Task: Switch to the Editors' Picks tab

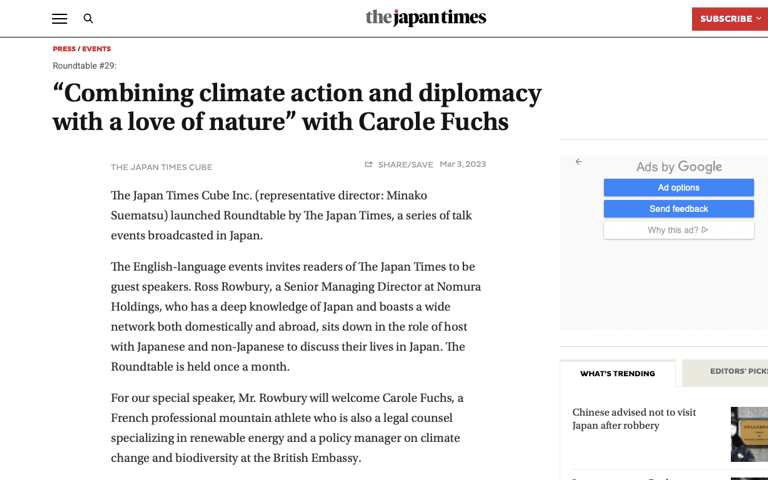Action: click(725, 372)
